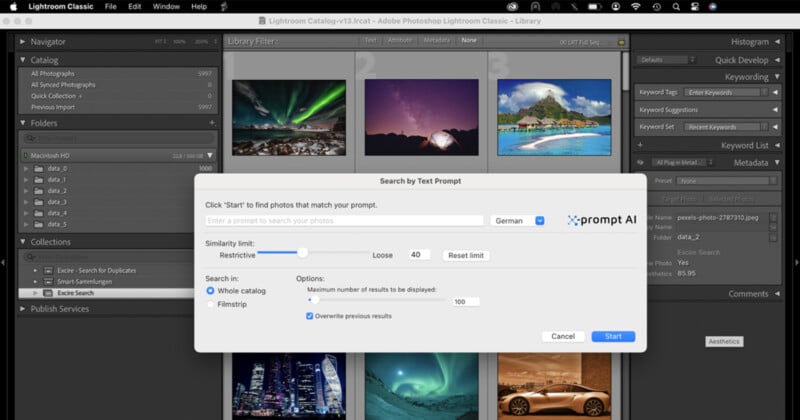Collapse the Collections panel
This screenshot has height=420, width=800.
pos(22,241)
